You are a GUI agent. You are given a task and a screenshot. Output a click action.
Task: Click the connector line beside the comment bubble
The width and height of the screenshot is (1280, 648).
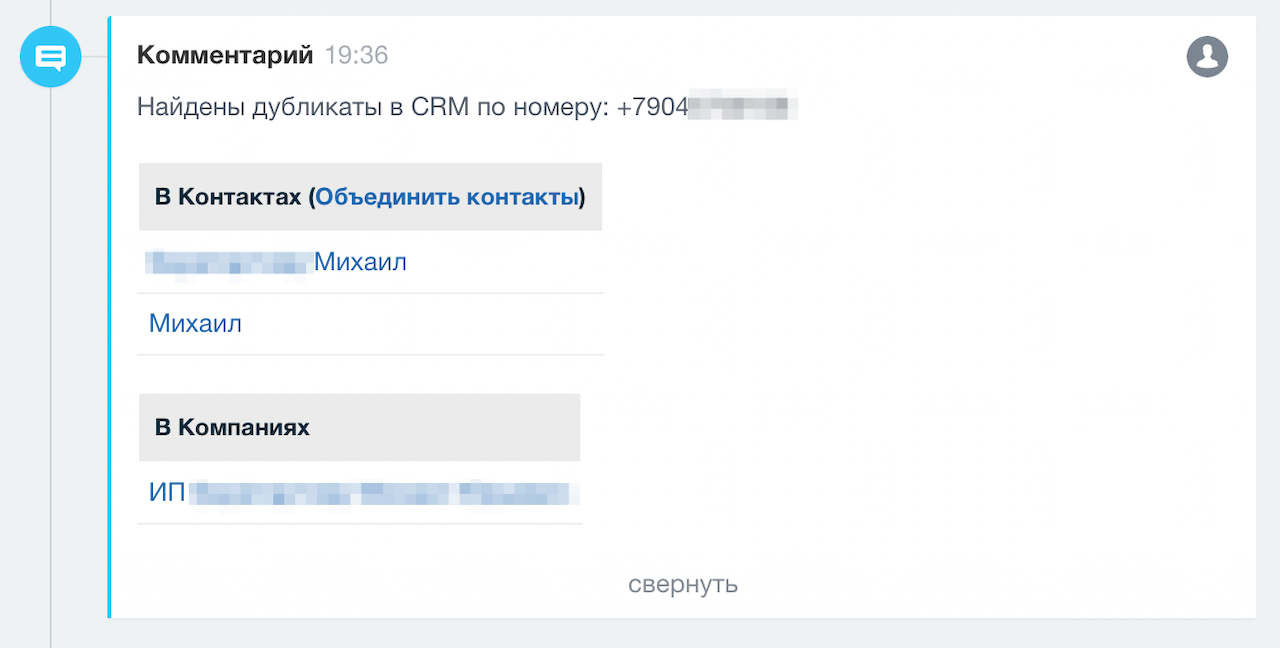pos(94,57)
